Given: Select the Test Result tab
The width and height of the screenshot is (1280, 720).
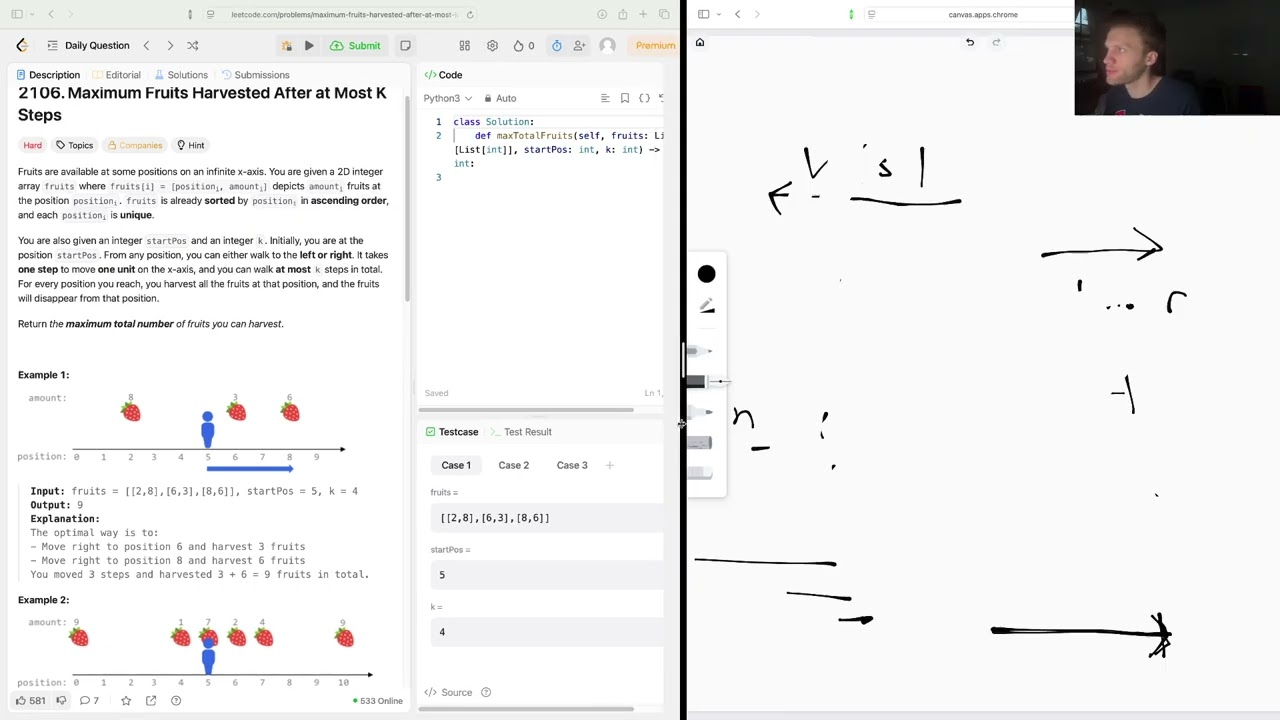Looking at the screenshot, I should coord(520,432).
